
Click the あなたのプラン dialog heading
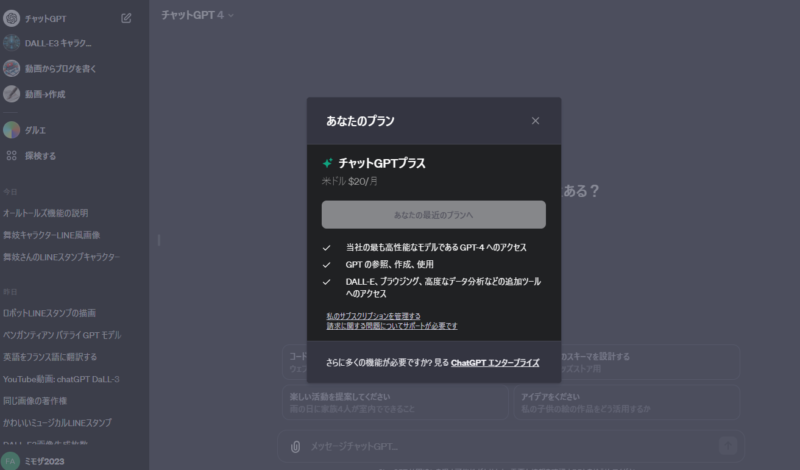(360, 121)
